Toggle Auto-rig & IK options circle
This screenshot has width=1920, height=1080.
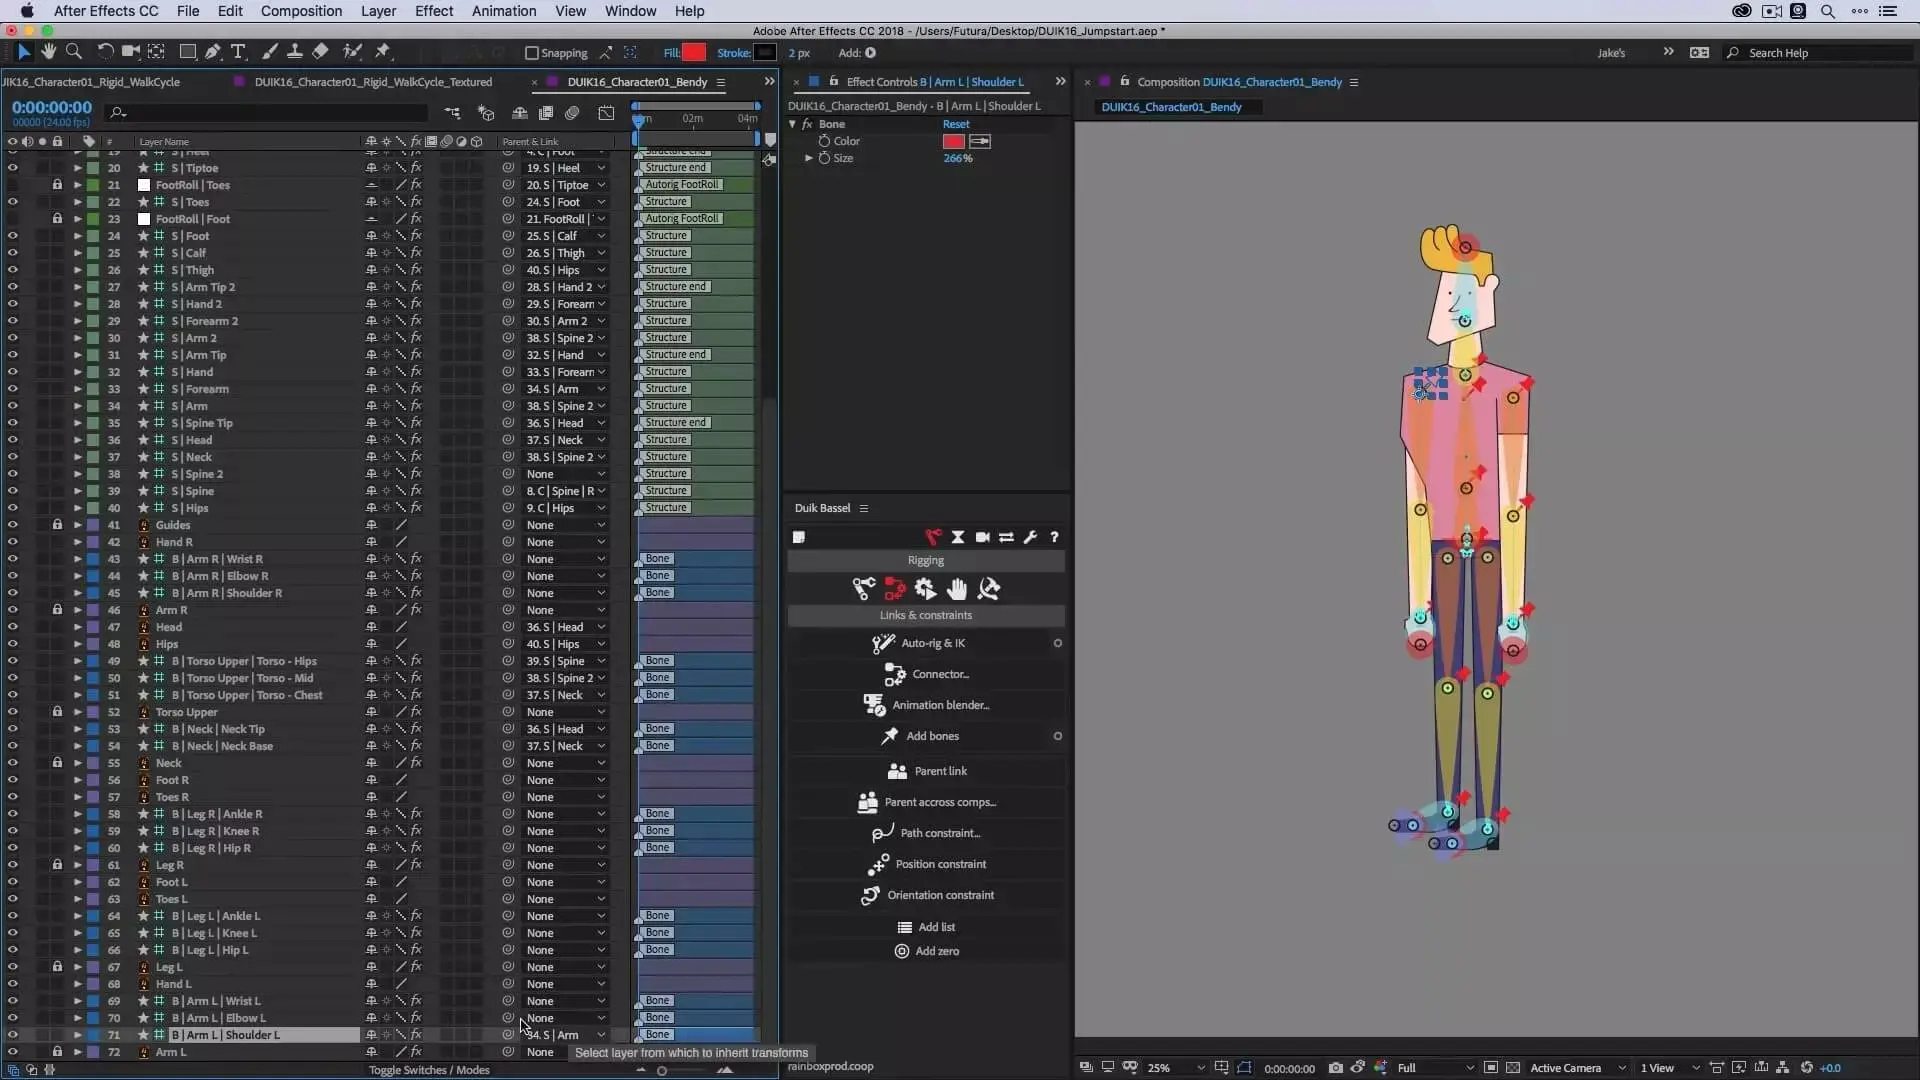(1057, 643)
